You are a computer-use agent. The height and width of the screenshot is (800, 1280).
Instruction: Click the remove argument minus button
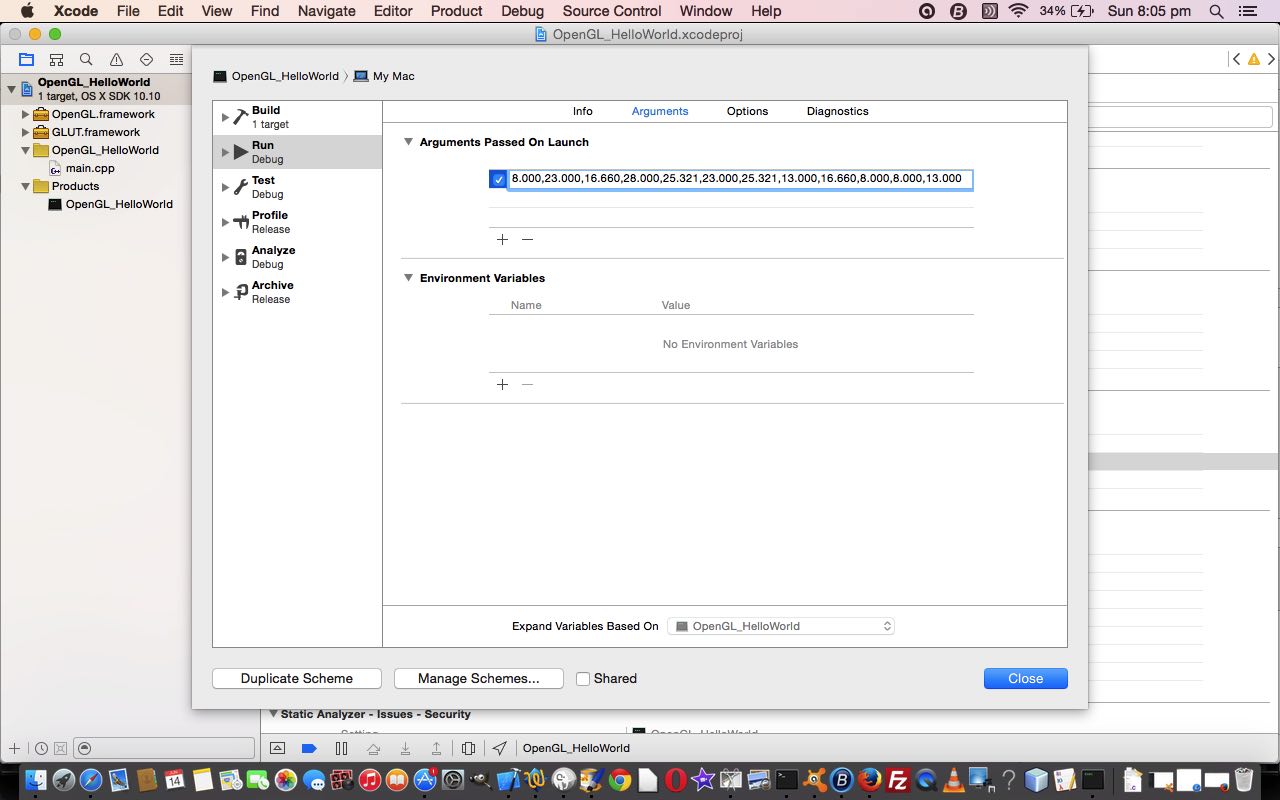(527, 239)
